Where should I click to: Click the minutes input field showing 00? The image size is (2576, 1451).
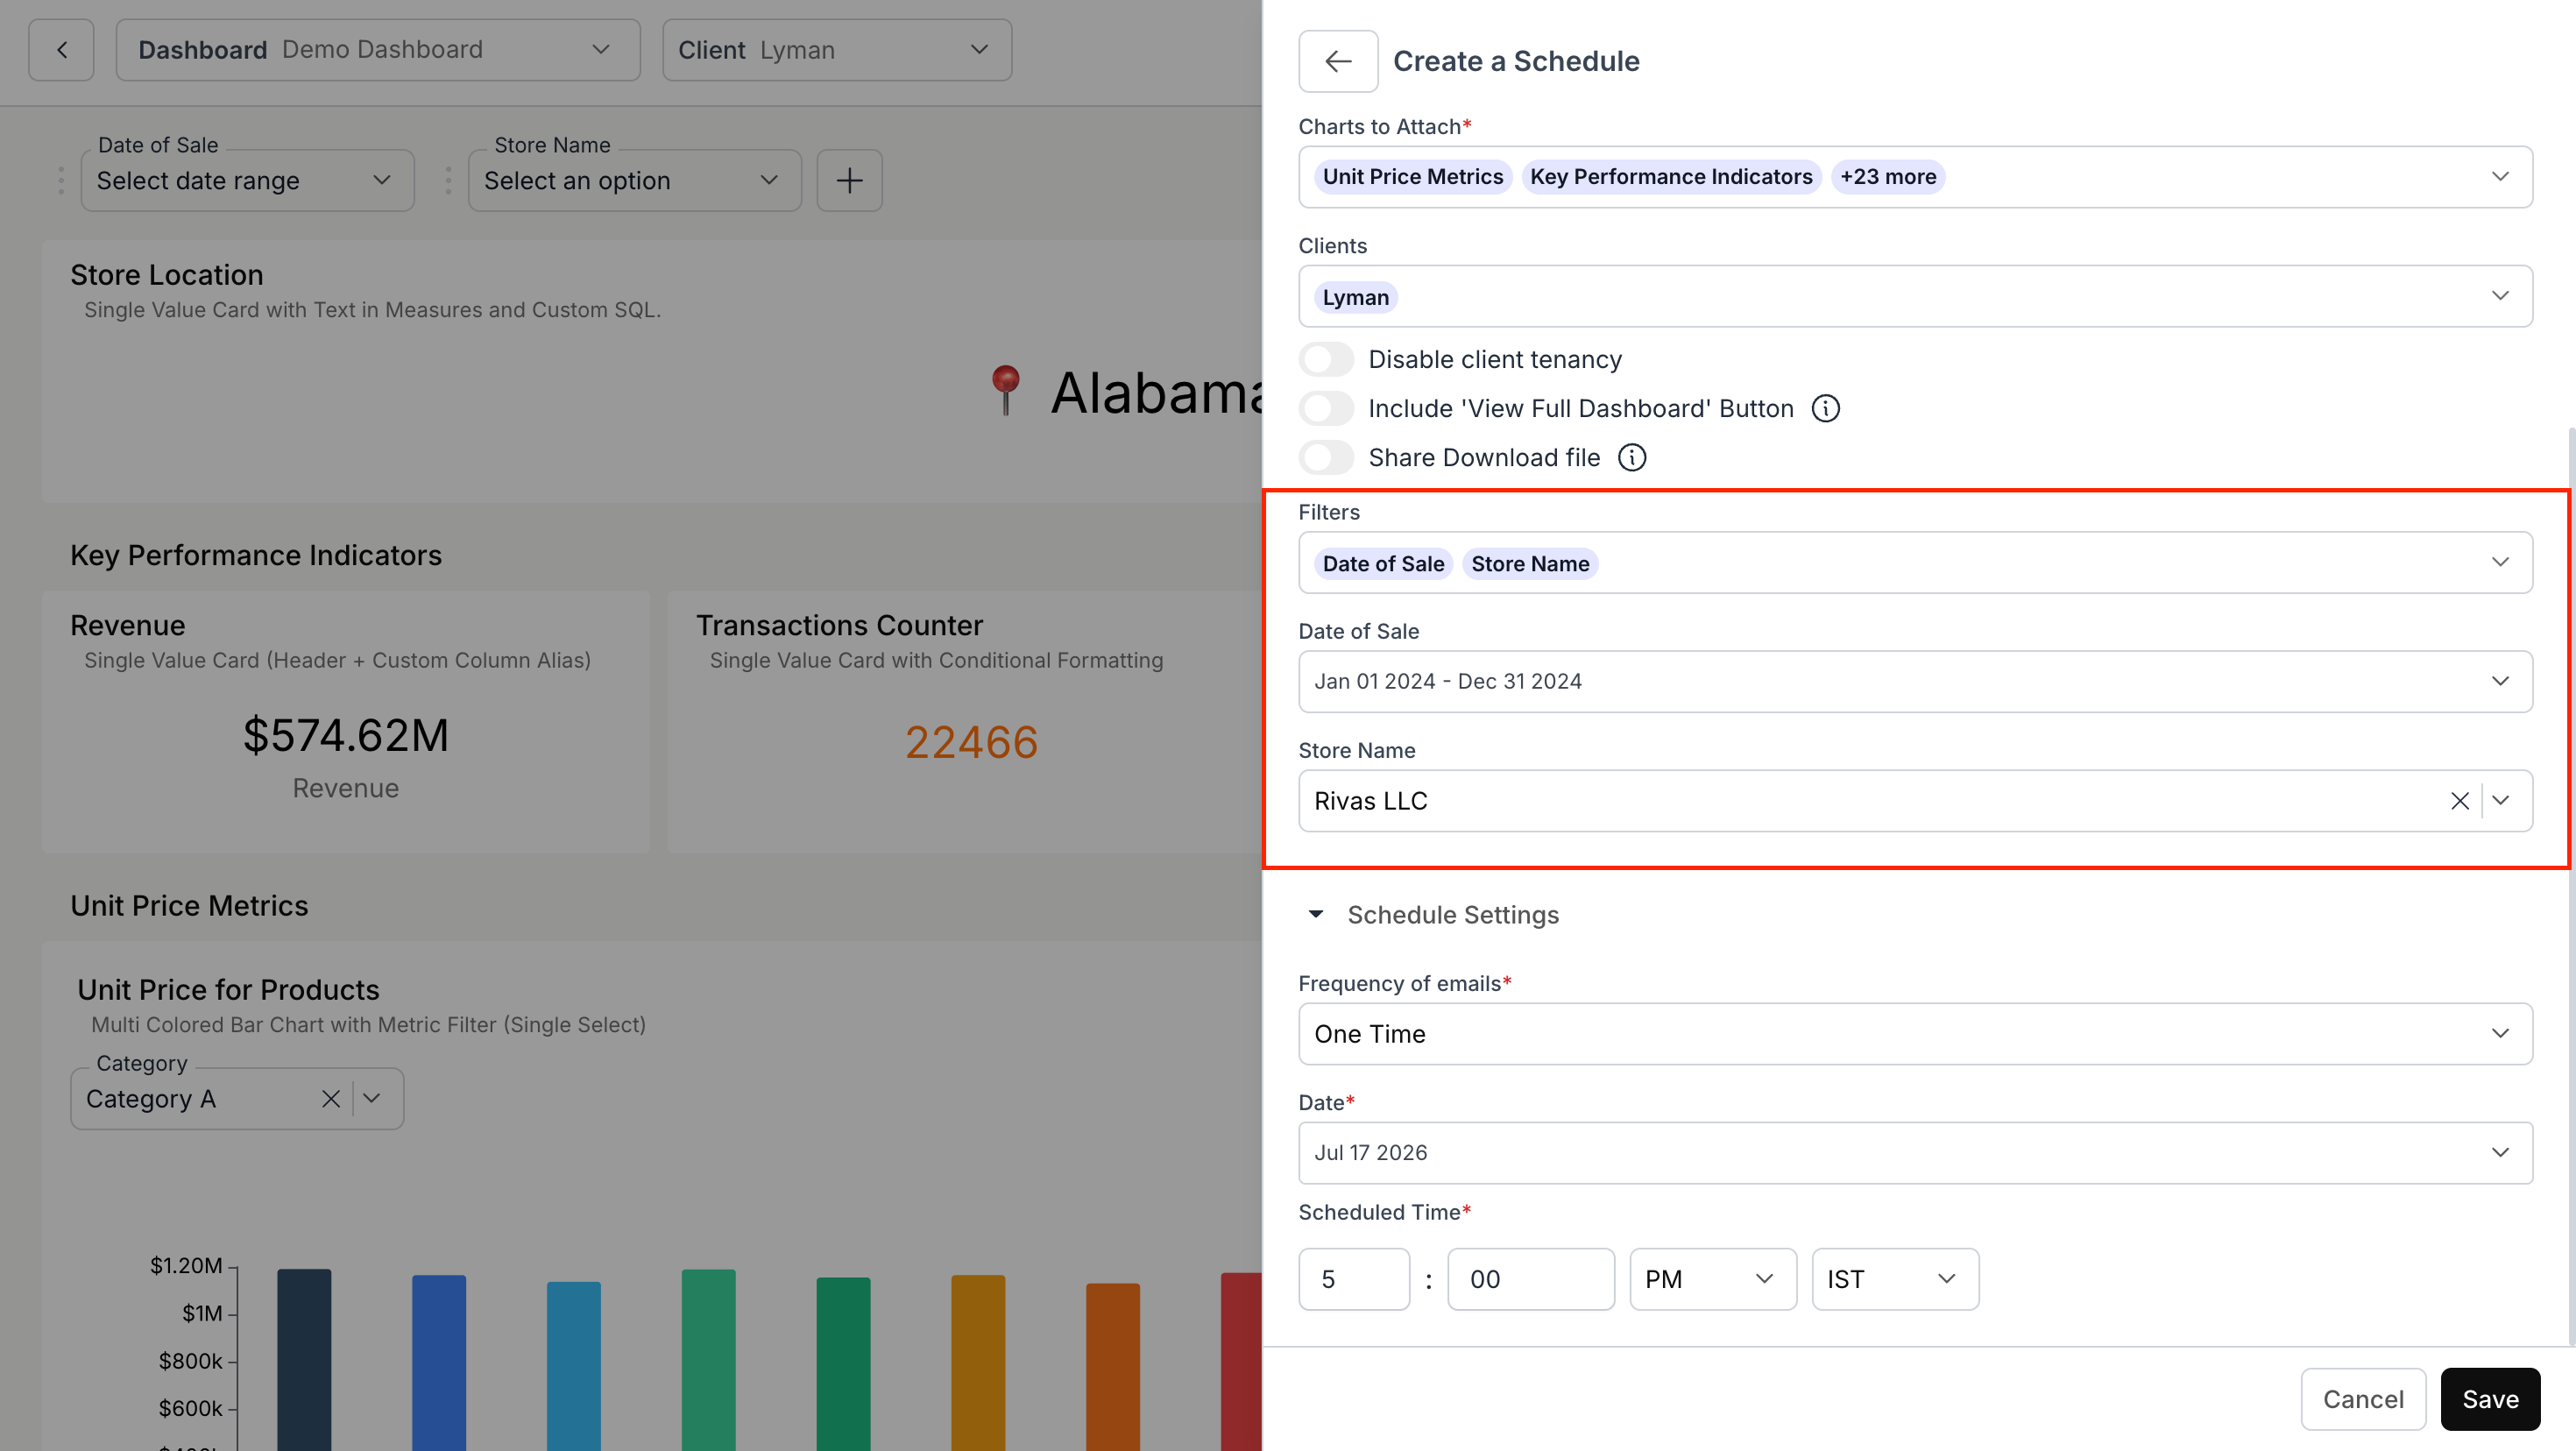[1531, 1279]
